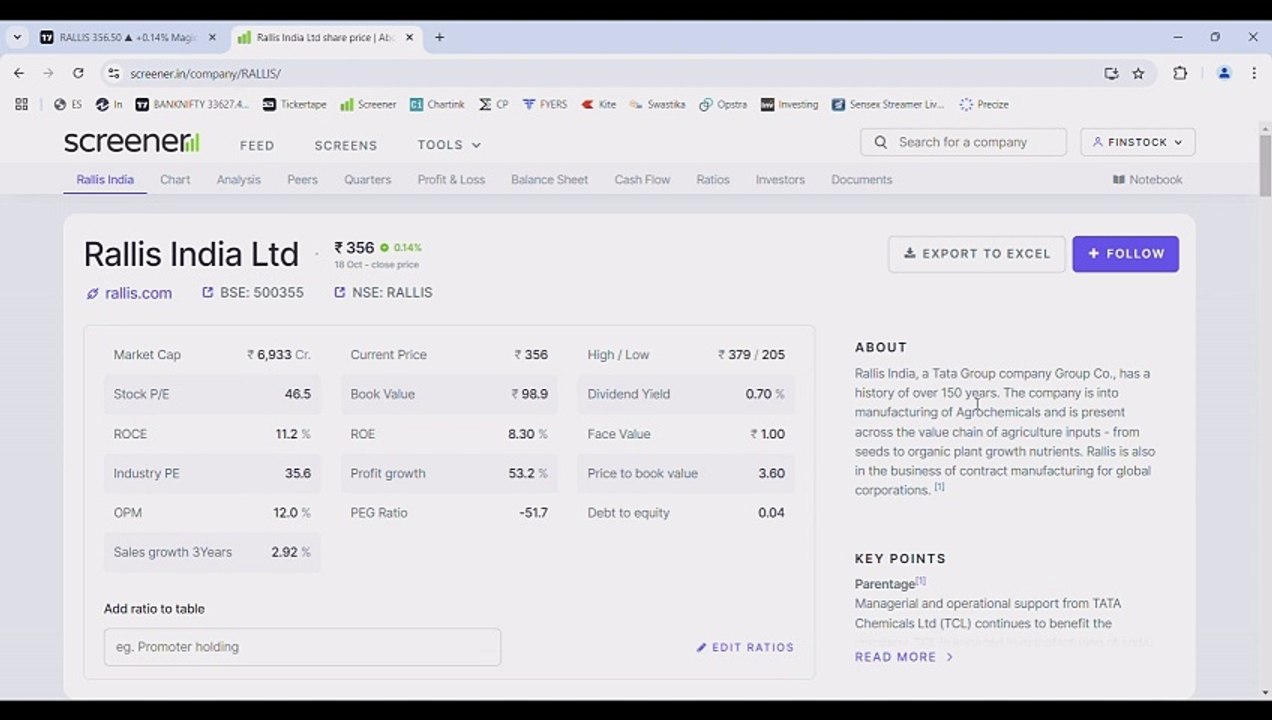Go to the Quarters section tab
This screenshot has width=1272, height=720.
tap(367, 179)
